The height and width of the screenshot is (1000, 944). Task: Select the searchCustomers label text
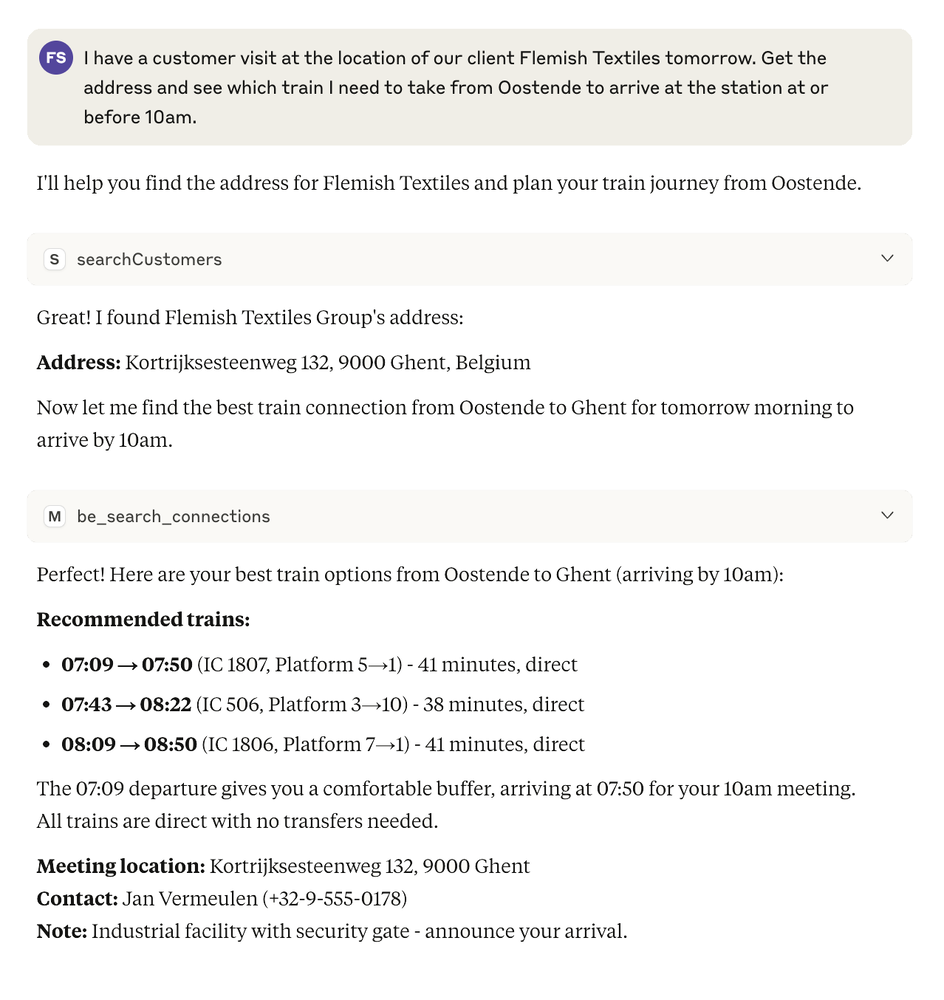149,259
